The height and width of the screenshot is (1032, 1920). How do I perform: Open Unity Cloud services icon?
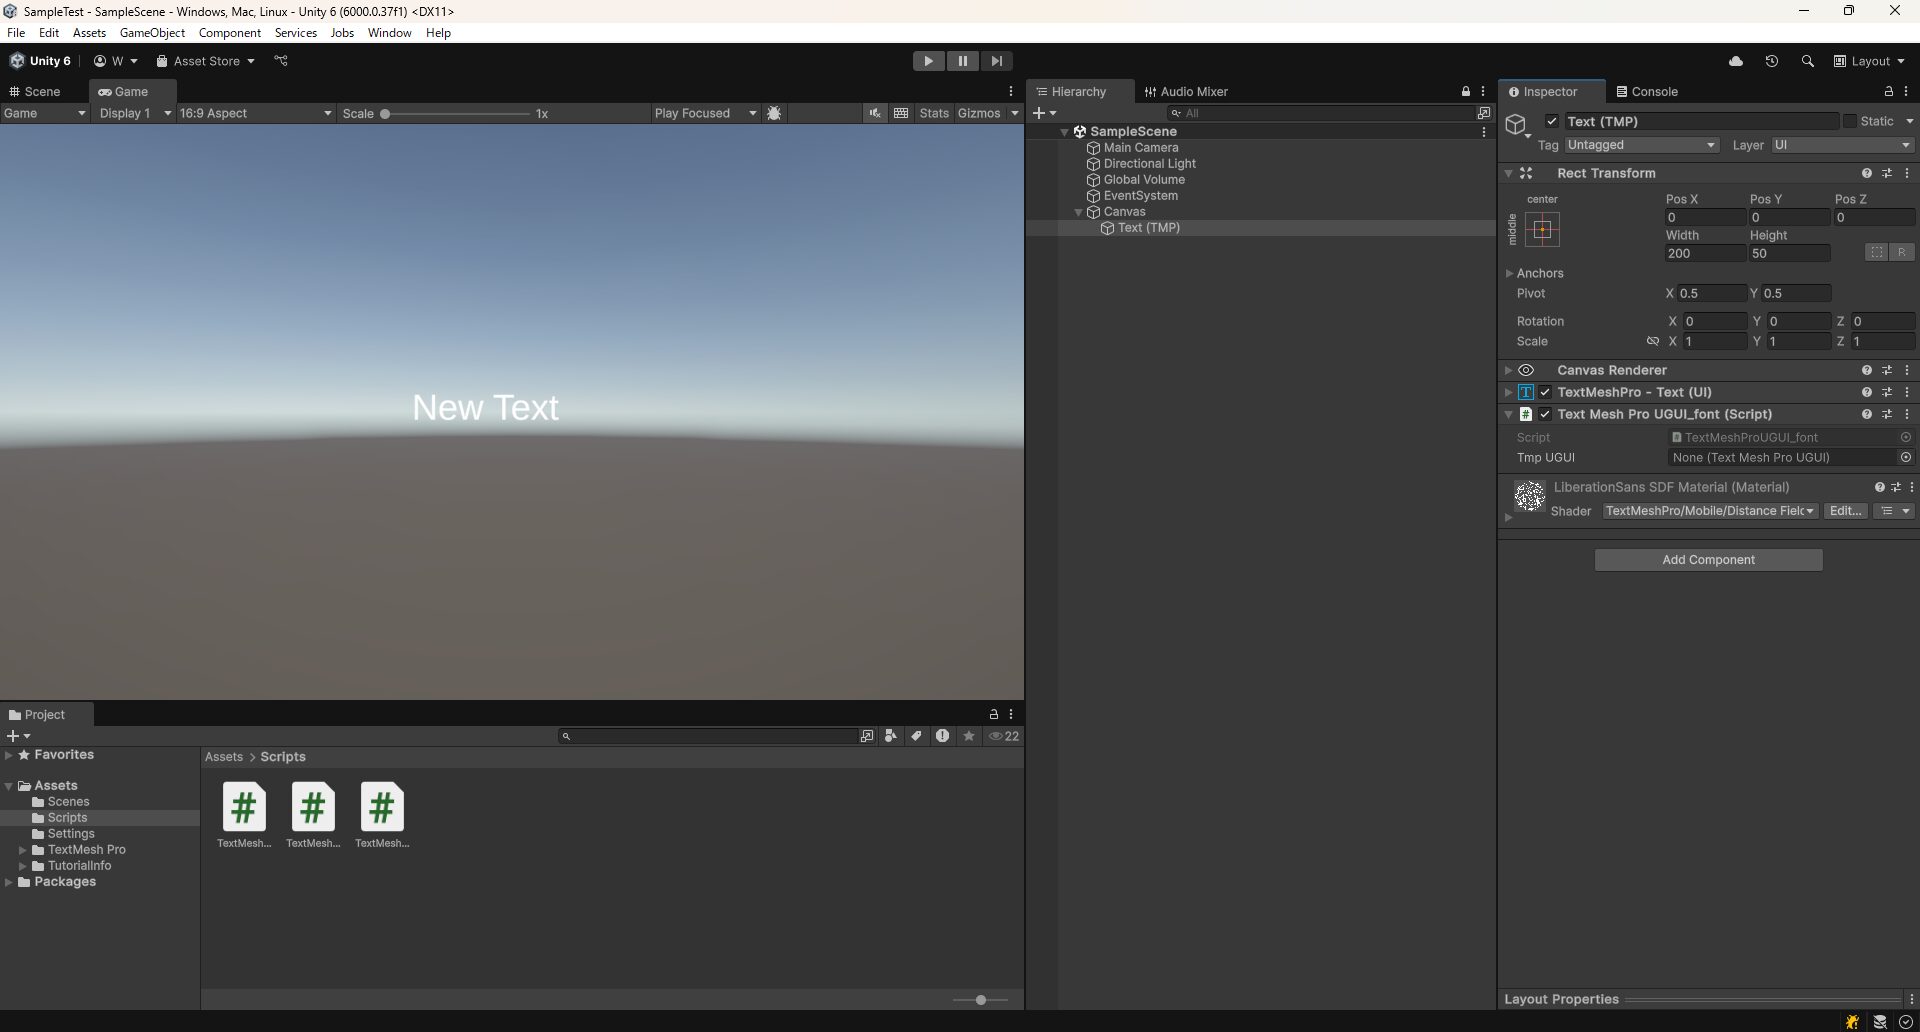(1736, 61)
